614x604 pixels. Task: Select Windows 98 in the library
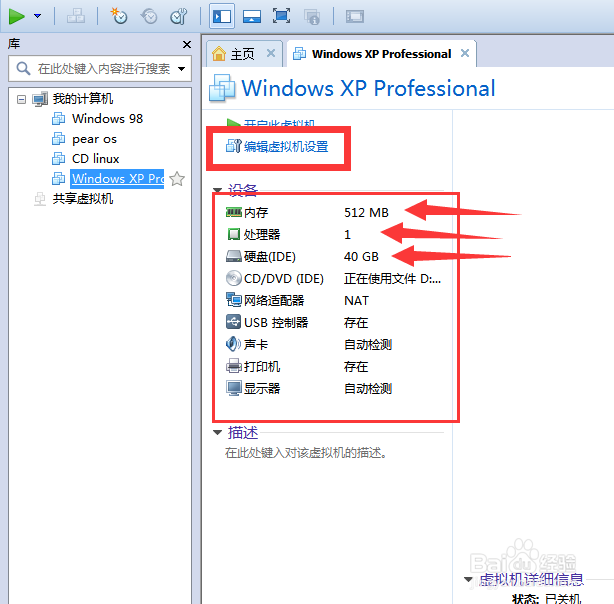pos(107,119)
